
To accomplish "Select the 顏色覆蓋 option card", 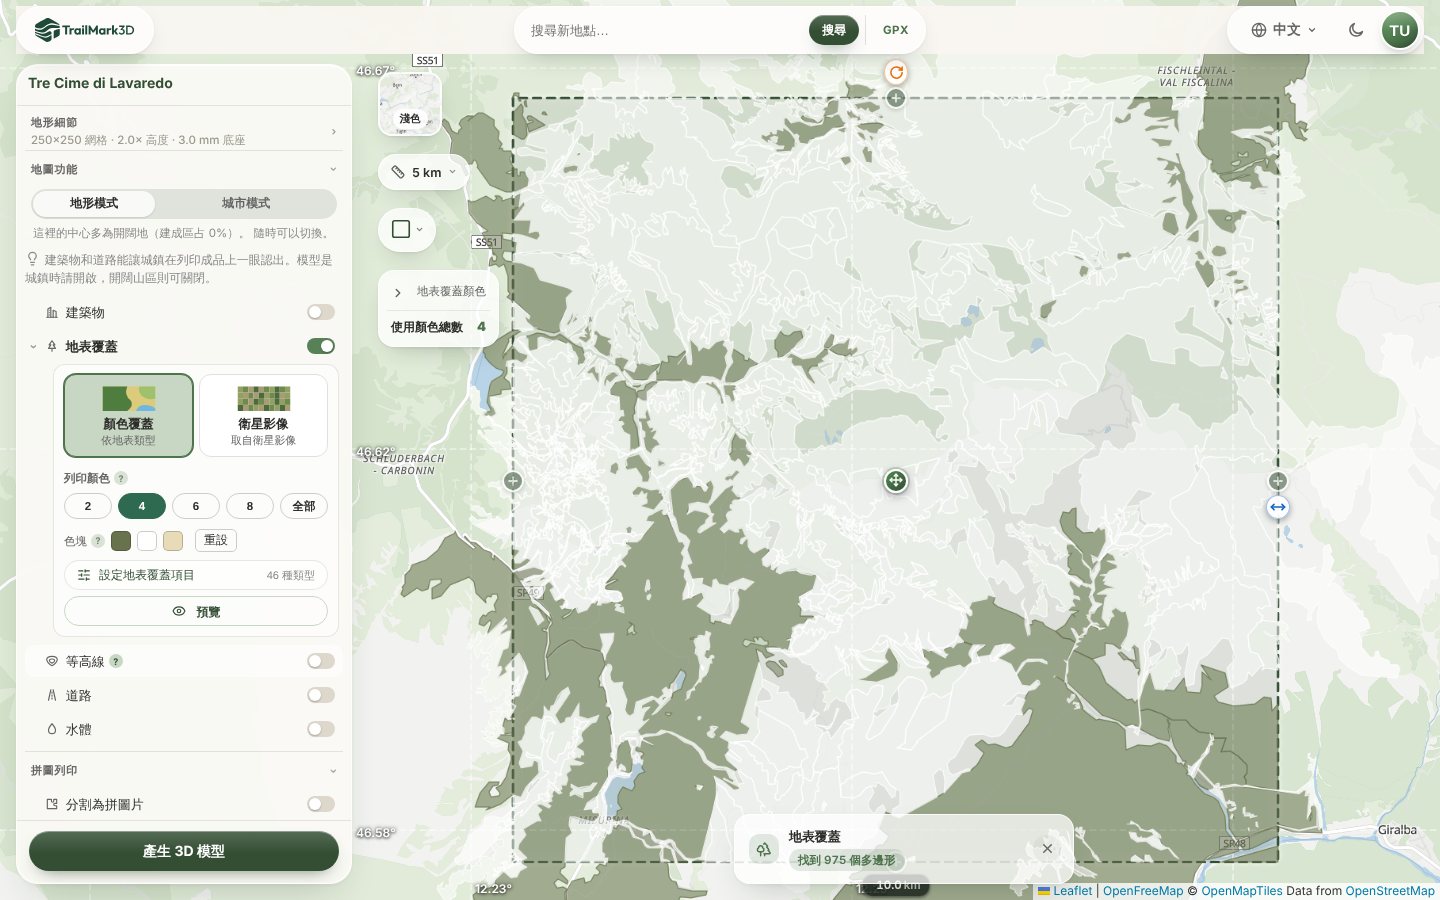I will click(x=128, y=415).
